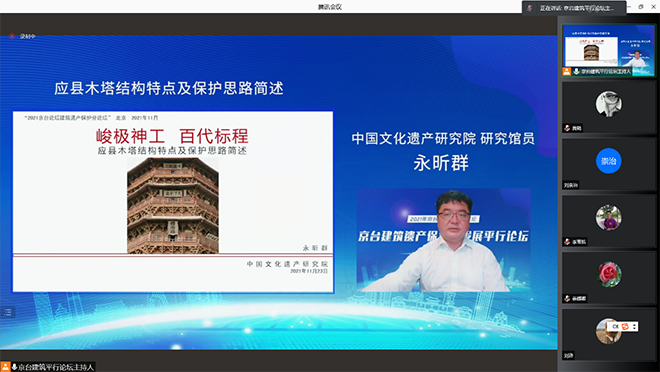This screenshot has height=372, width=660.
Task: Open Sogou toolbar vertical dots menu
Action: (634, 327)
